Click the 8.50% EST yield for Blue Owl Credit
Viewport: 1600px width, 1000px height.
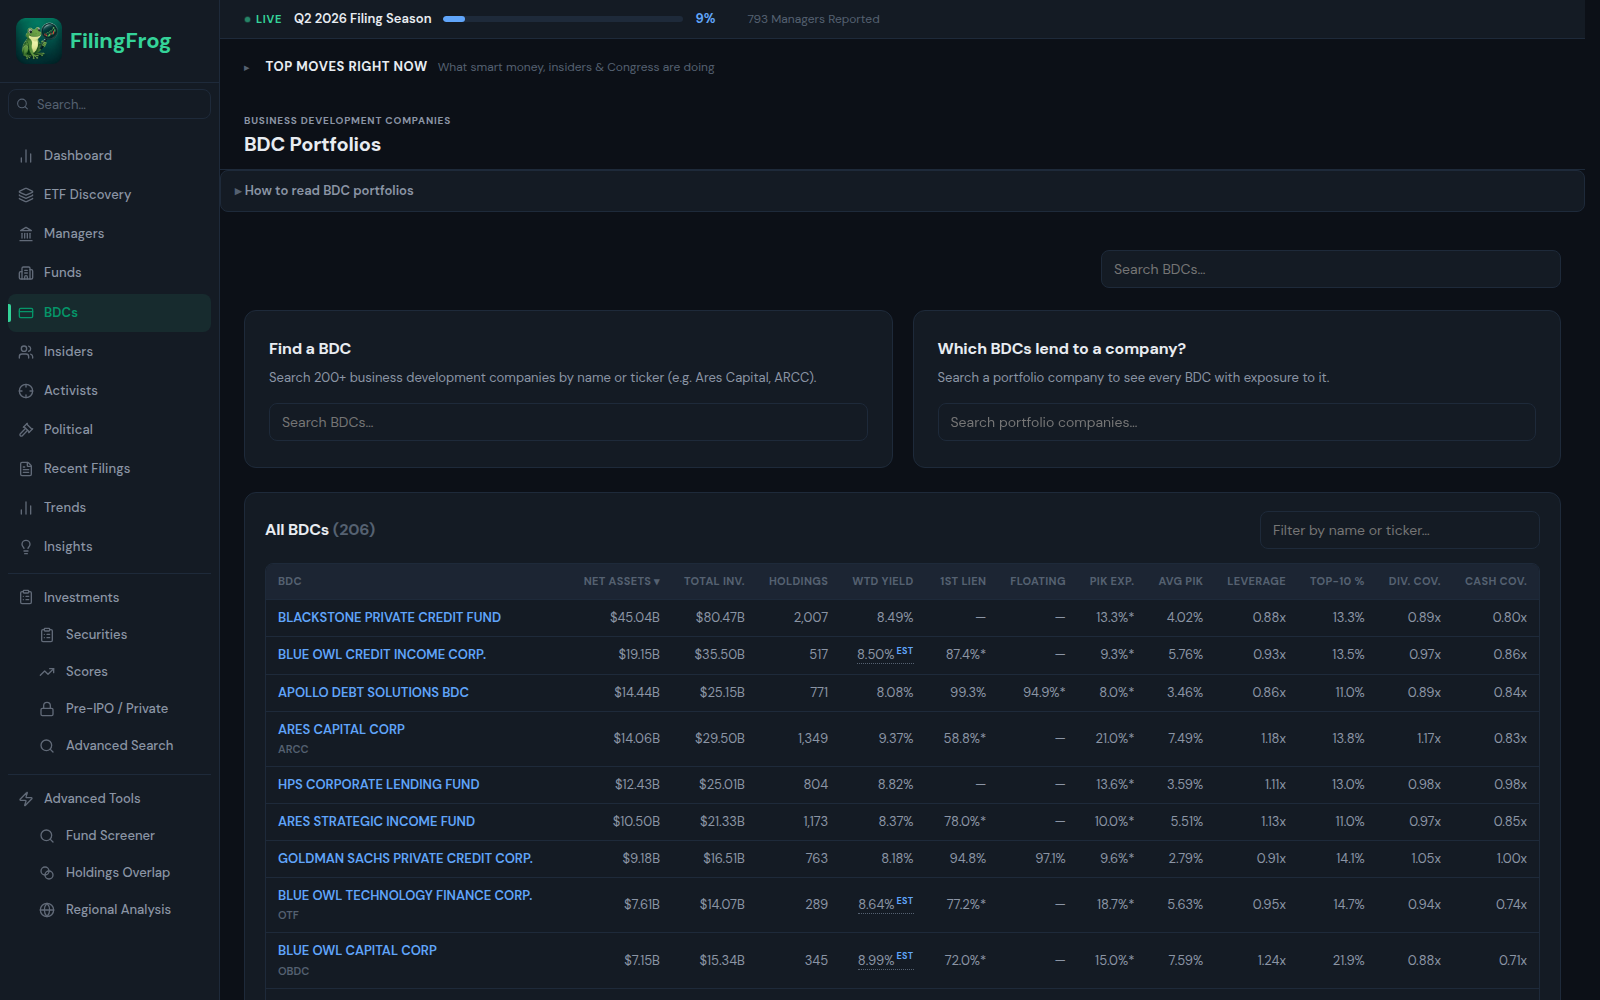[x=884, y=654]
